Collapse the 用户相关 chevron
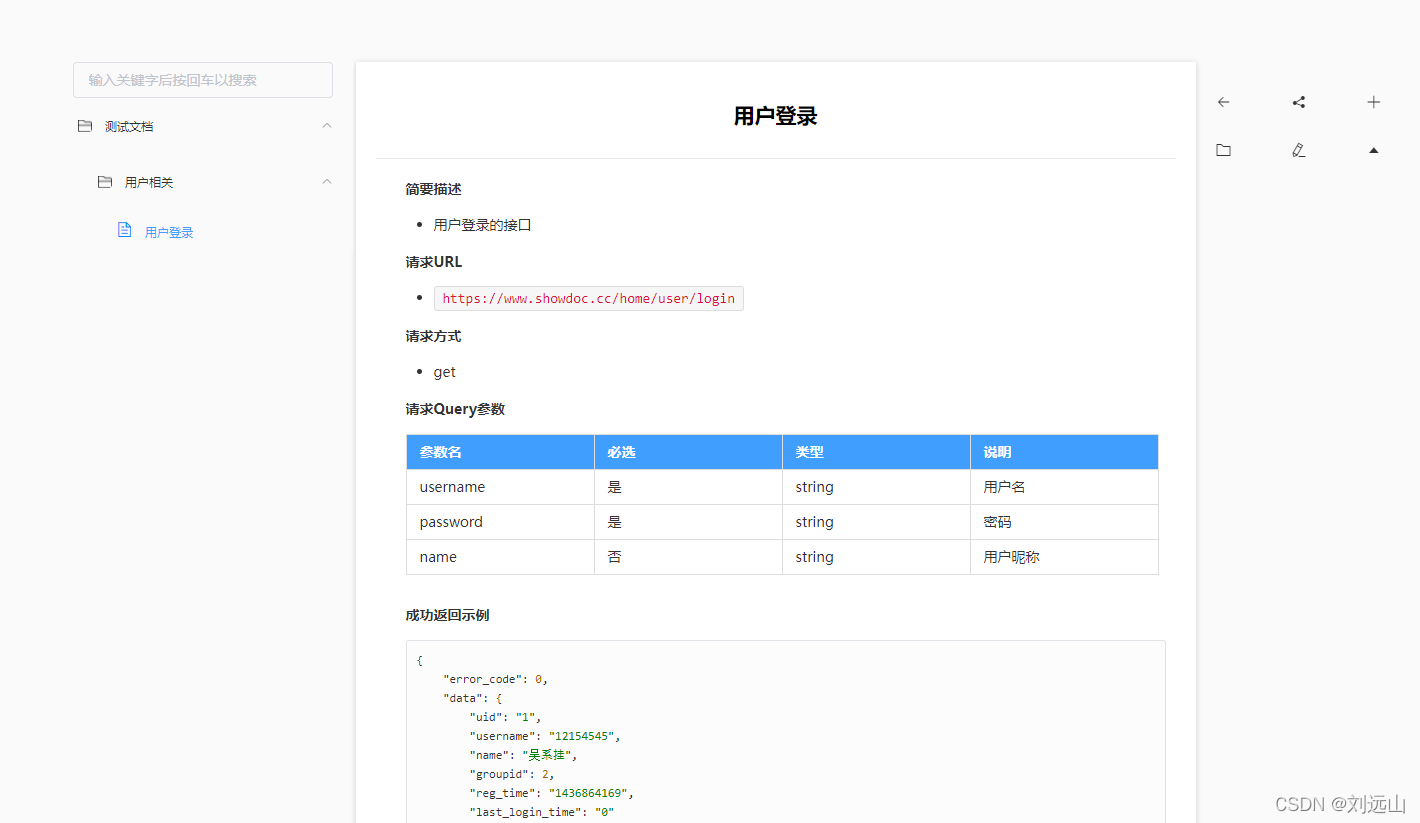Screen dimensions: 1420x823 (327, 182)
